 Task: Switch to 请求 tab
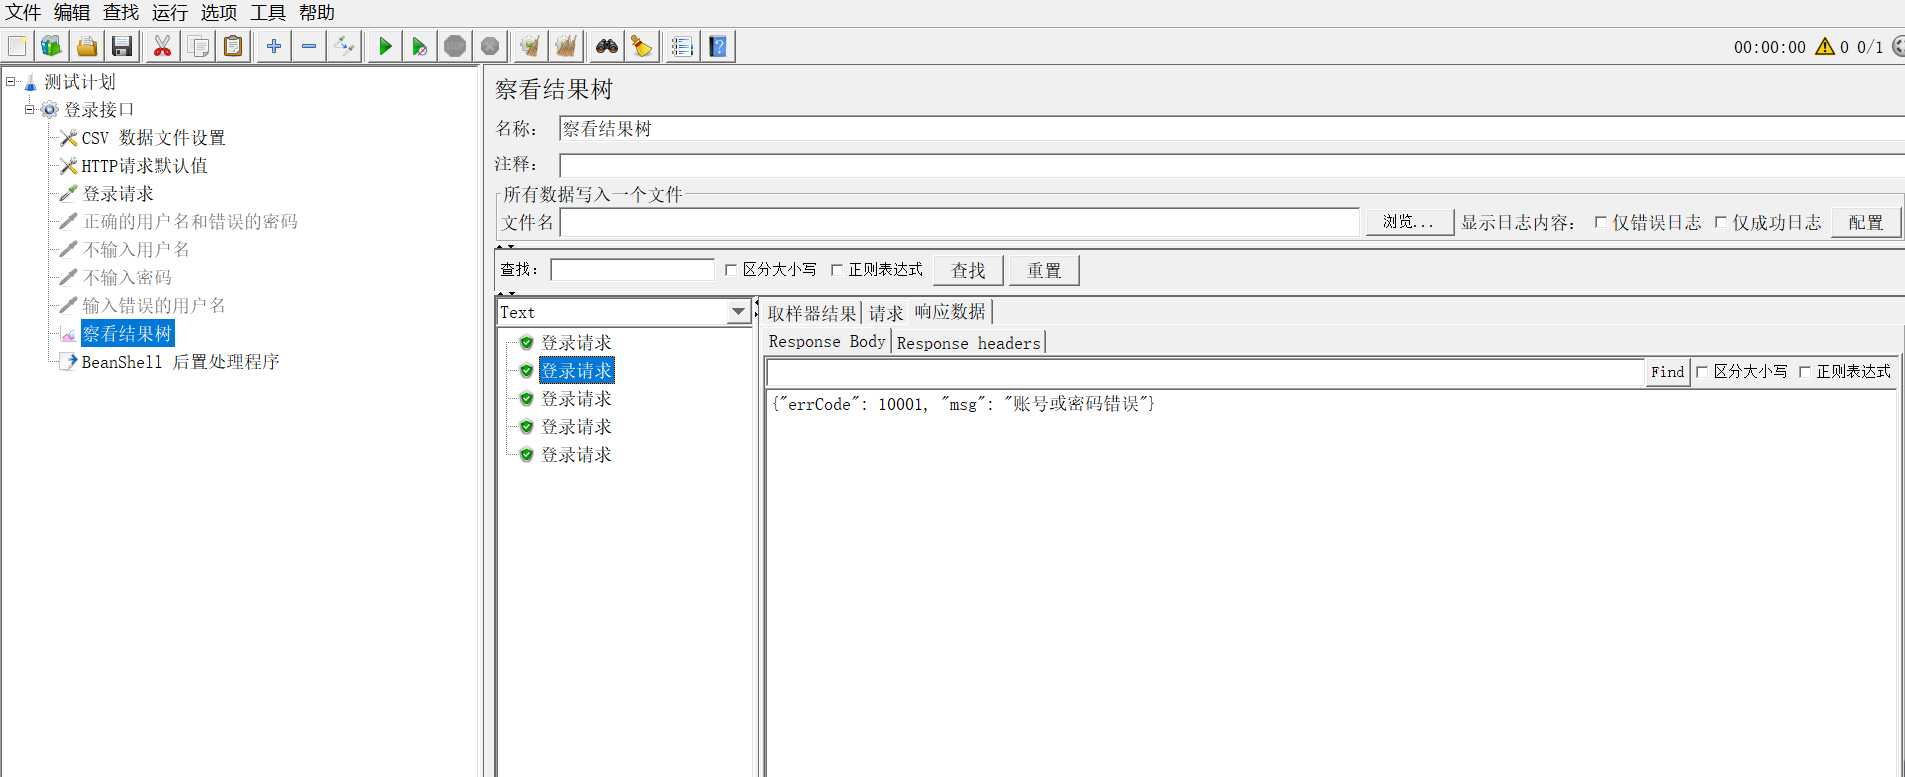point(886,314)
